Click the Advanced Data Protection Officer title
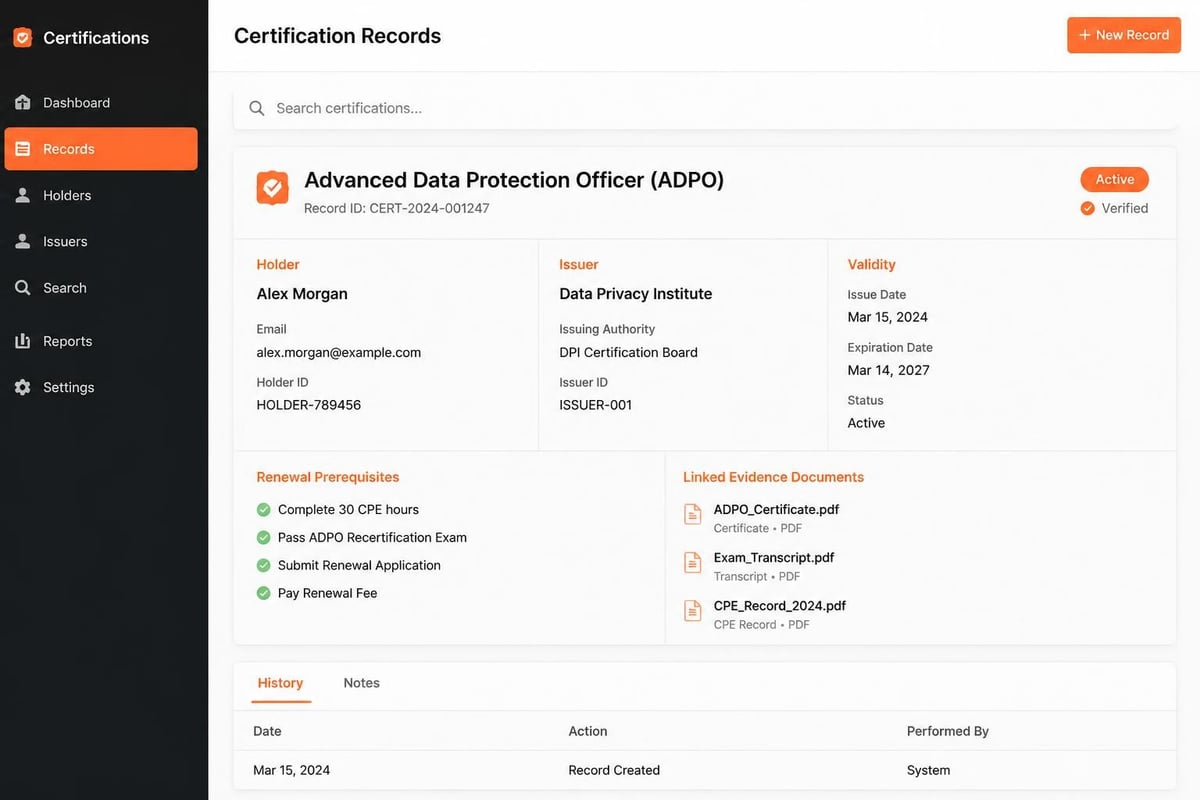 click(514, 180)
